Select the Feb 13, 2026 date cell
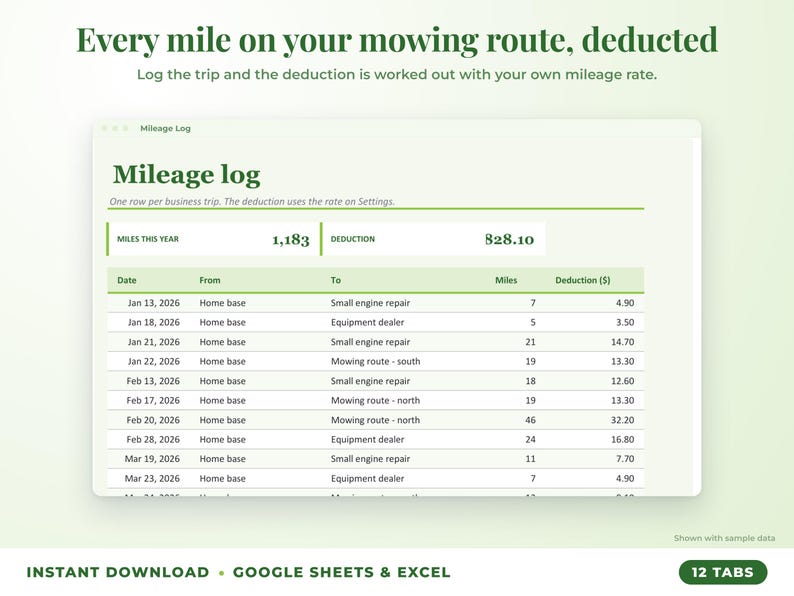 tap(153, 381)
